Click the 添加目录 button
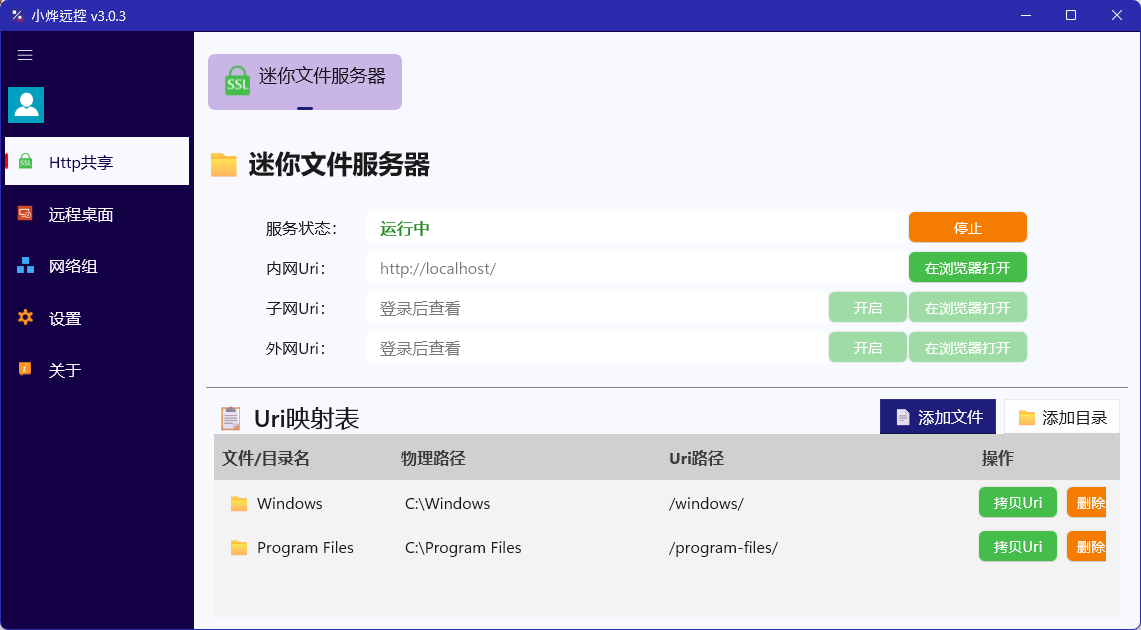This screenshot has width=1141, height=630. (x=1062, y=417)
